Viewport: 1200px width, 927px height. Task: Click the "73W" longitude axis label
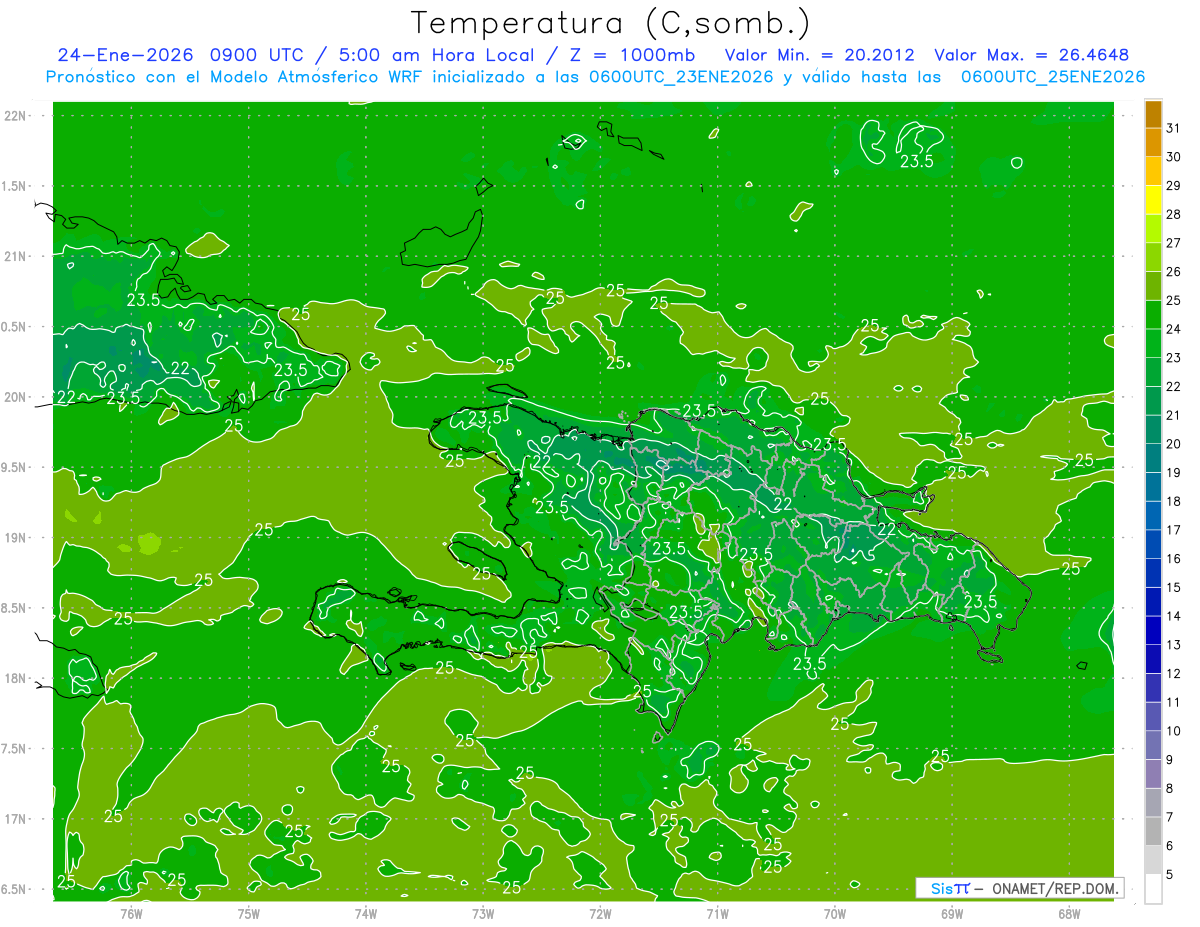pyautogui.click(x=483, y=913)
